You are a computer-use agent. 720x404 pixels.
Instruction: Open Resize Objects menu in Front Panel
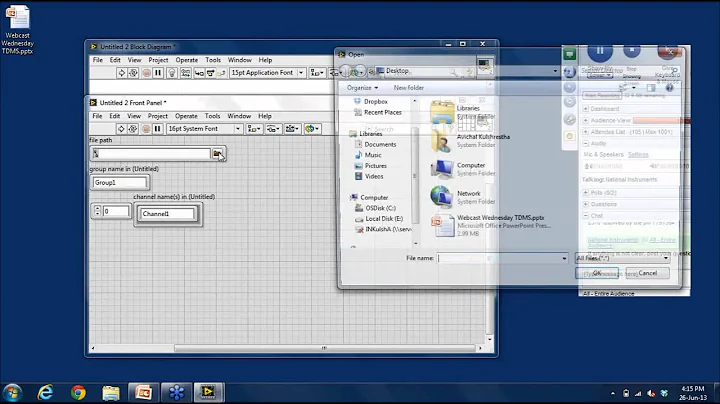tap(292, 129)
